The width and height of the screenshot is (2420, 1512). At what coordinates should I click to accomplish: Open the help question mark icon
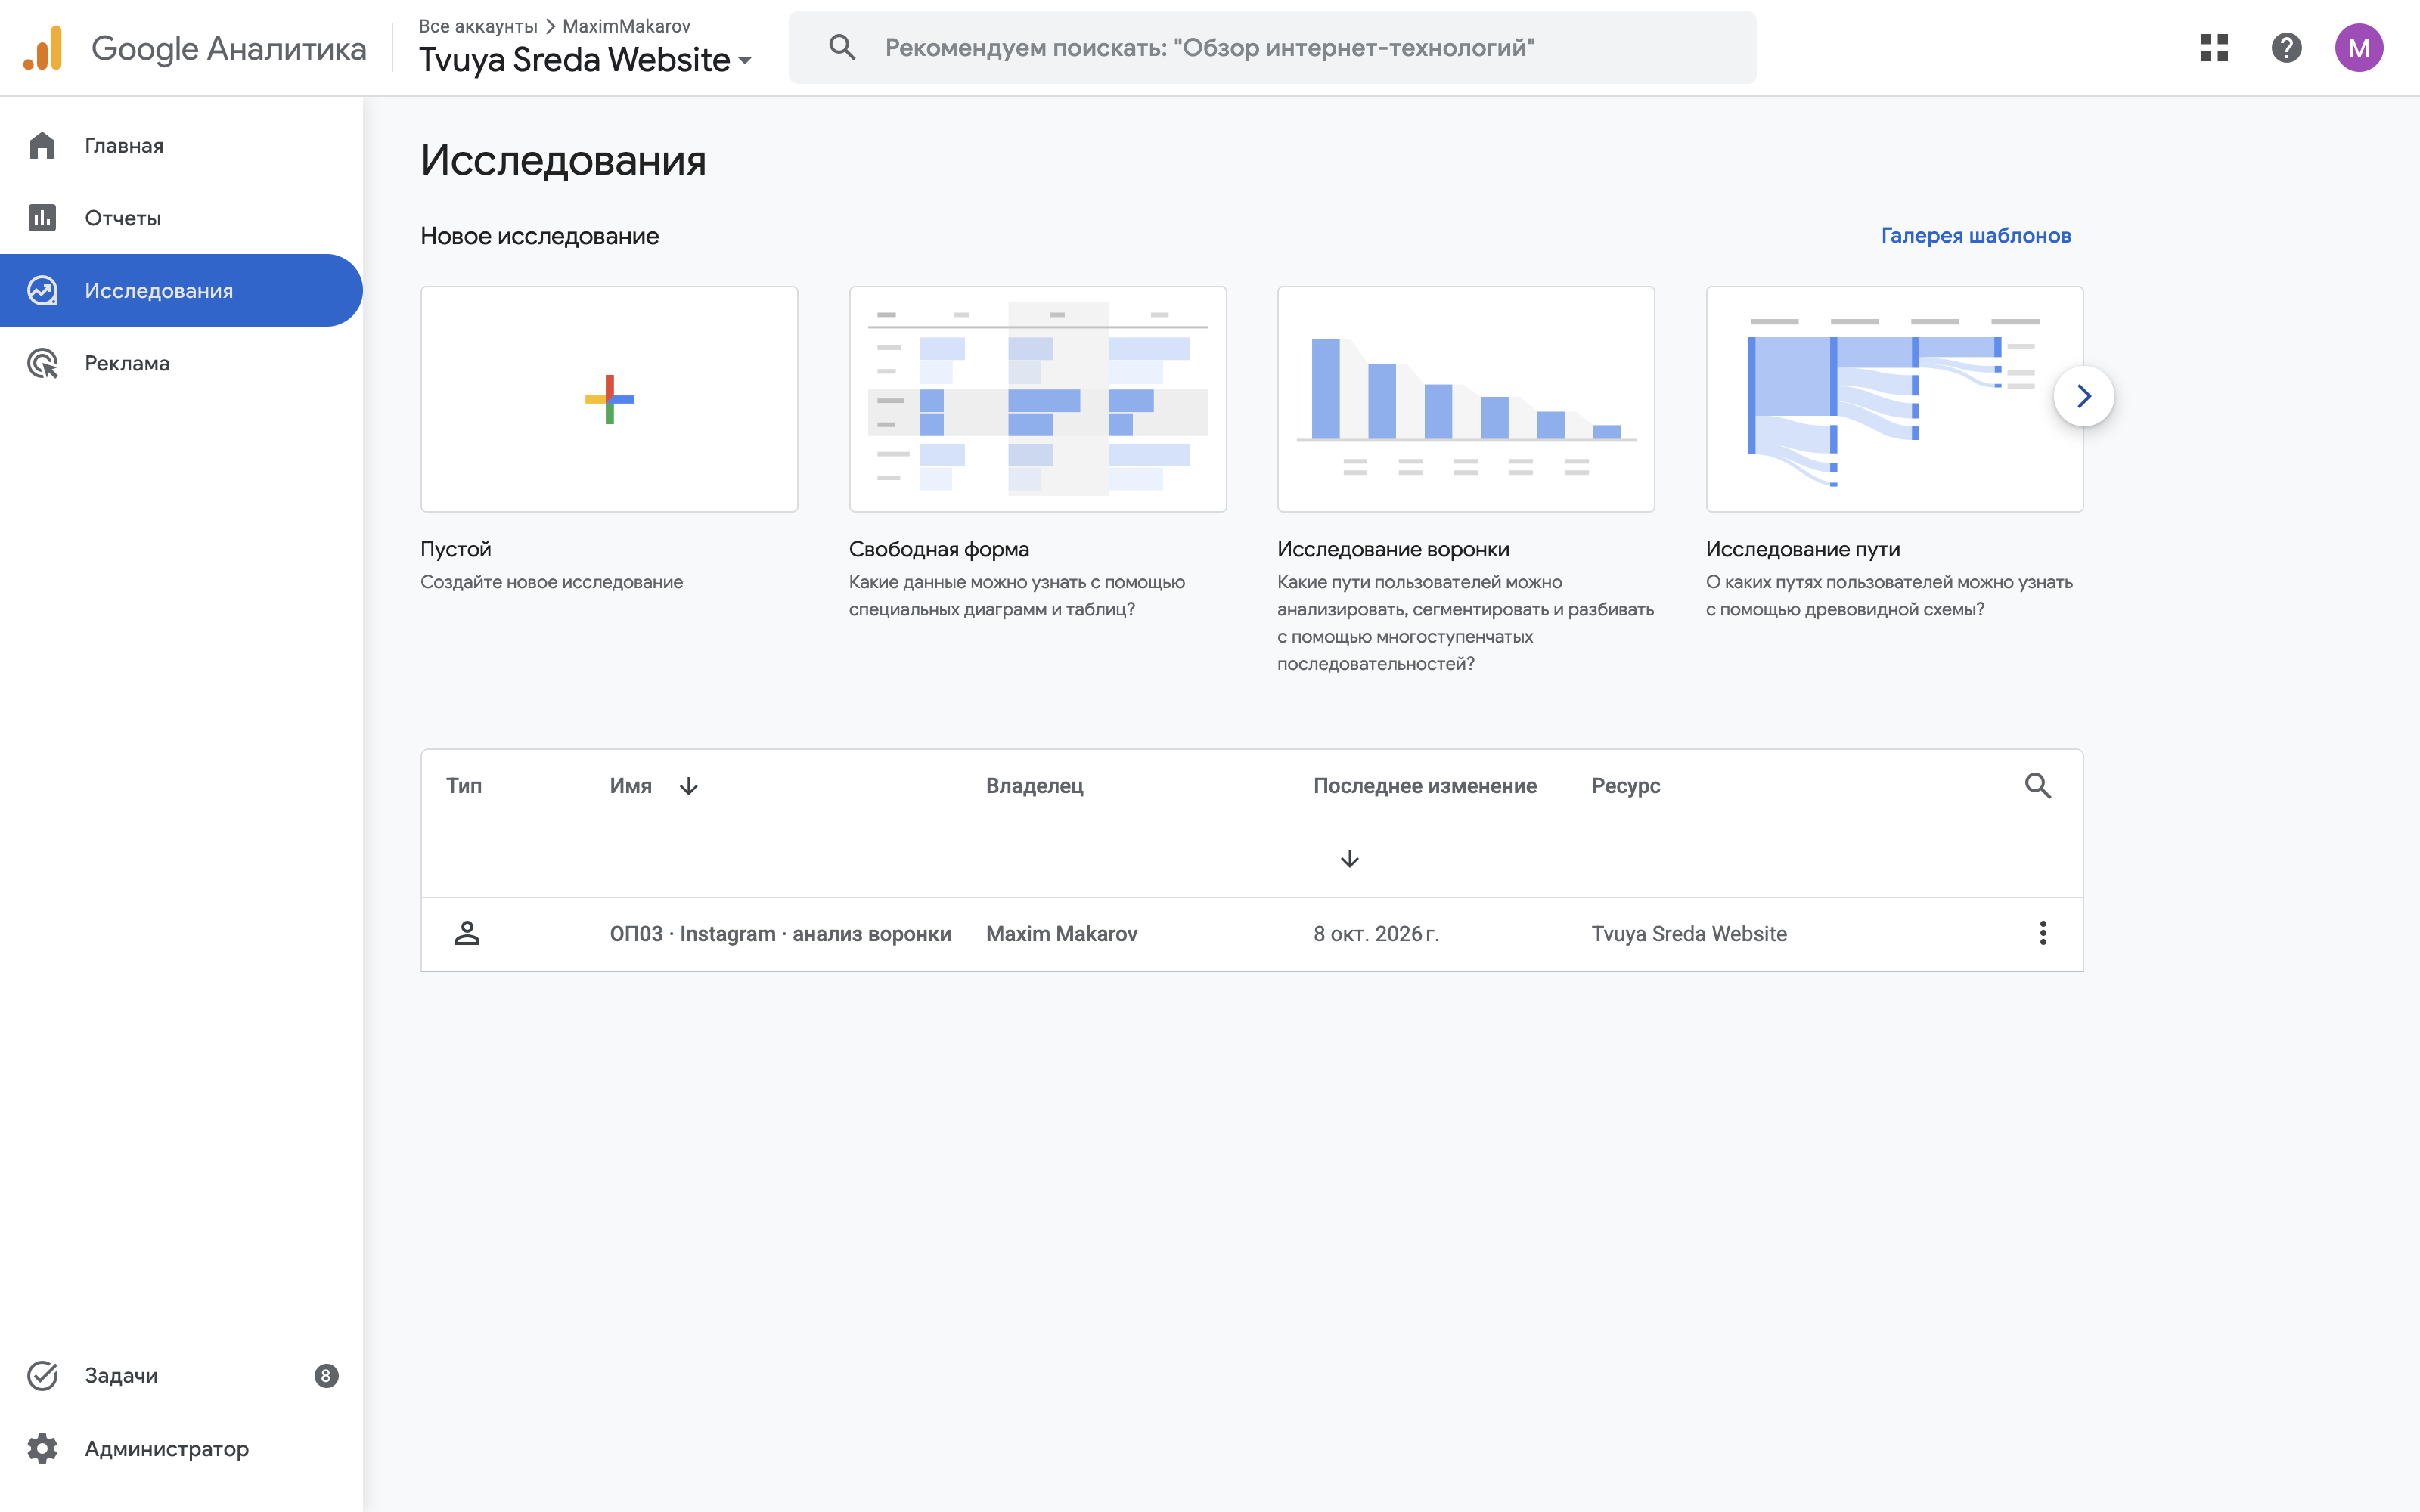[x=2286, y=47]
